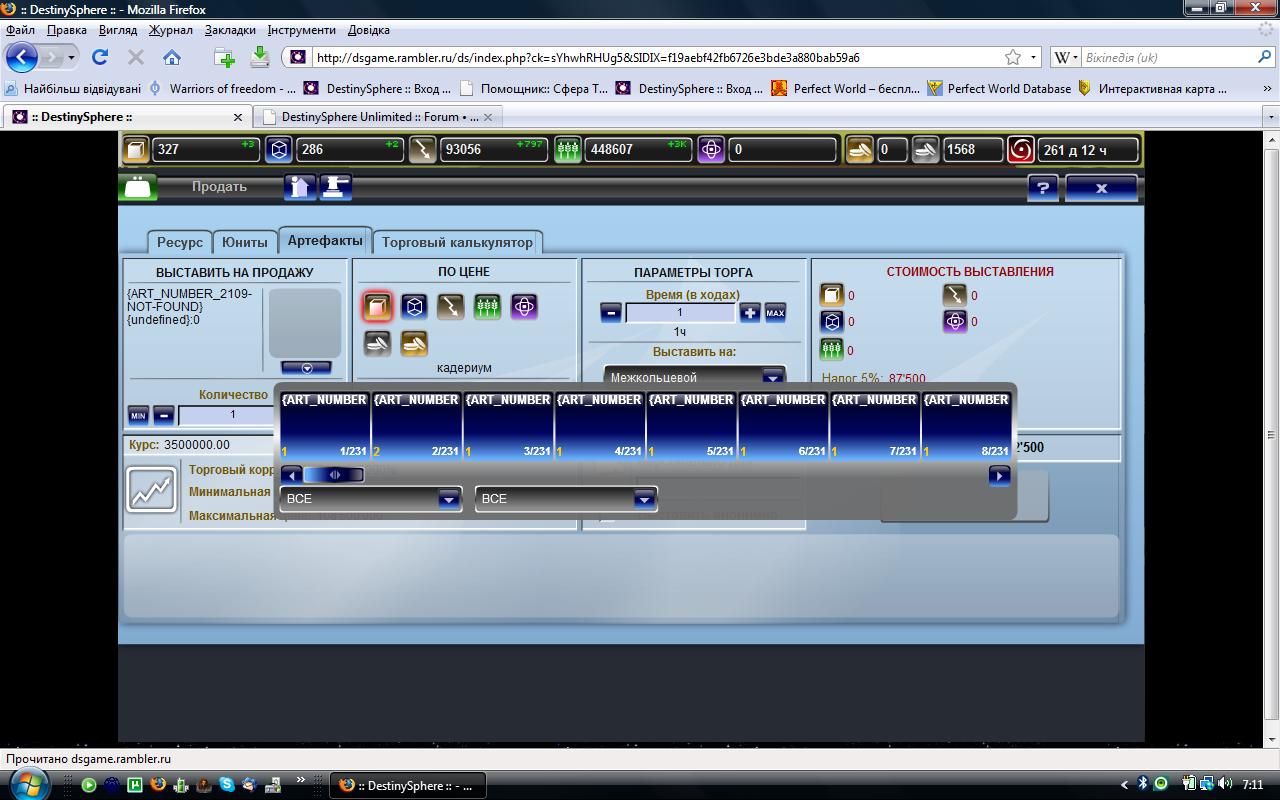Click the artifact list scrollbar thumb

(334, 475)
